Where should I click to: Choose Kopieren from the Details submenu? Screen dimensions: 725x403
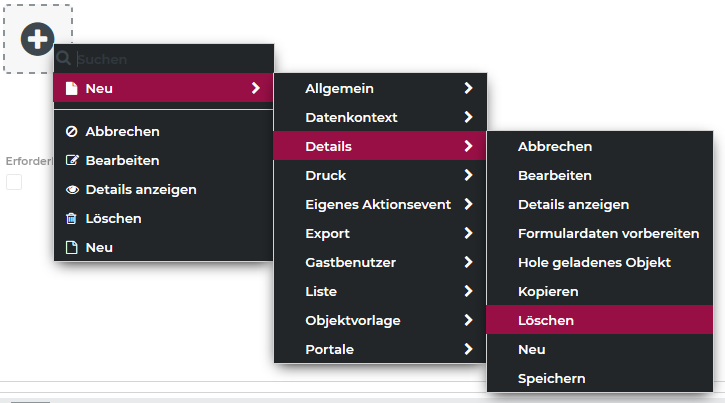tap(548, 292)
